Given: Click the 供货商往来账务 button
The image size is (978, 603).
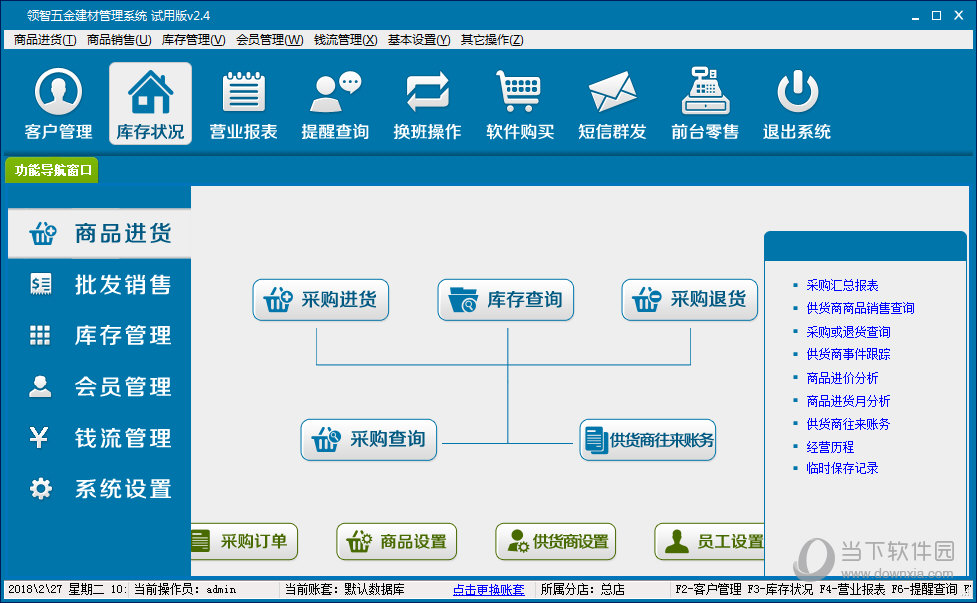Looking at the screenshot, I should coord(647,440).
